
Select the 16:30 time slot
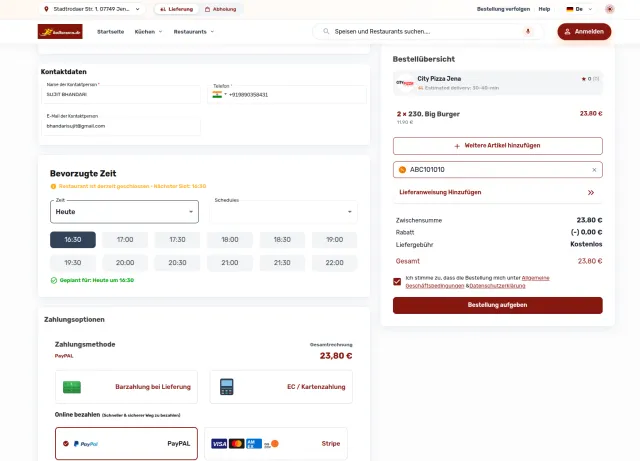point(73,240)
